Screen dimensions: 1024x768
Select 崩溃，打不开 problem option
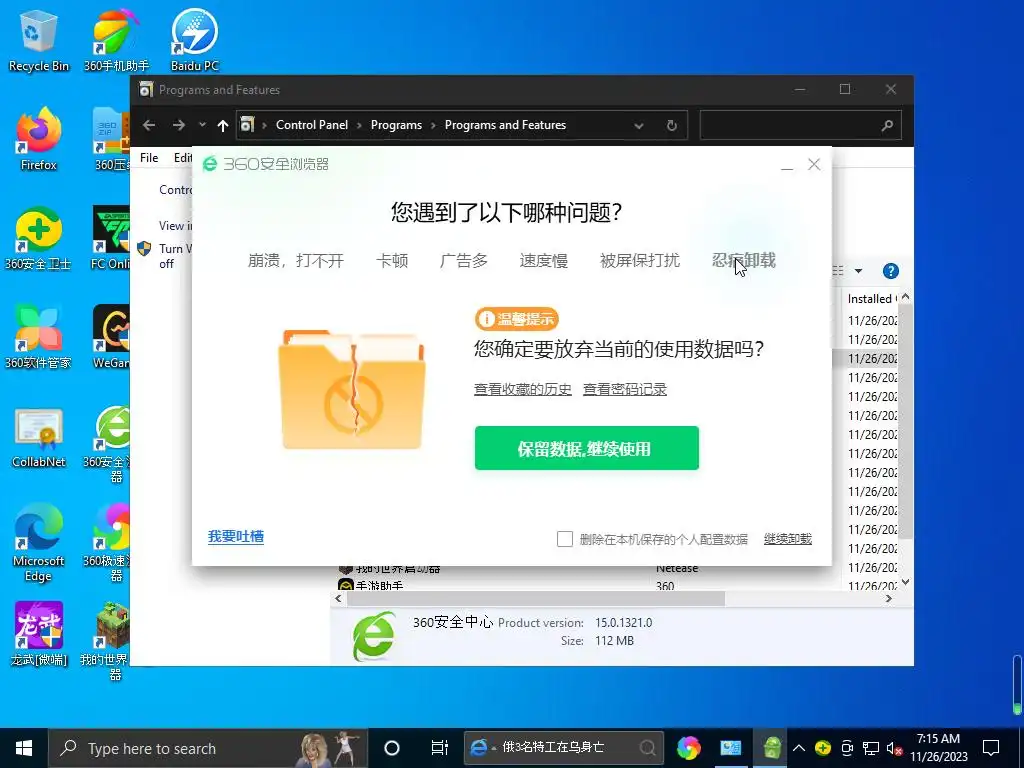295,261
